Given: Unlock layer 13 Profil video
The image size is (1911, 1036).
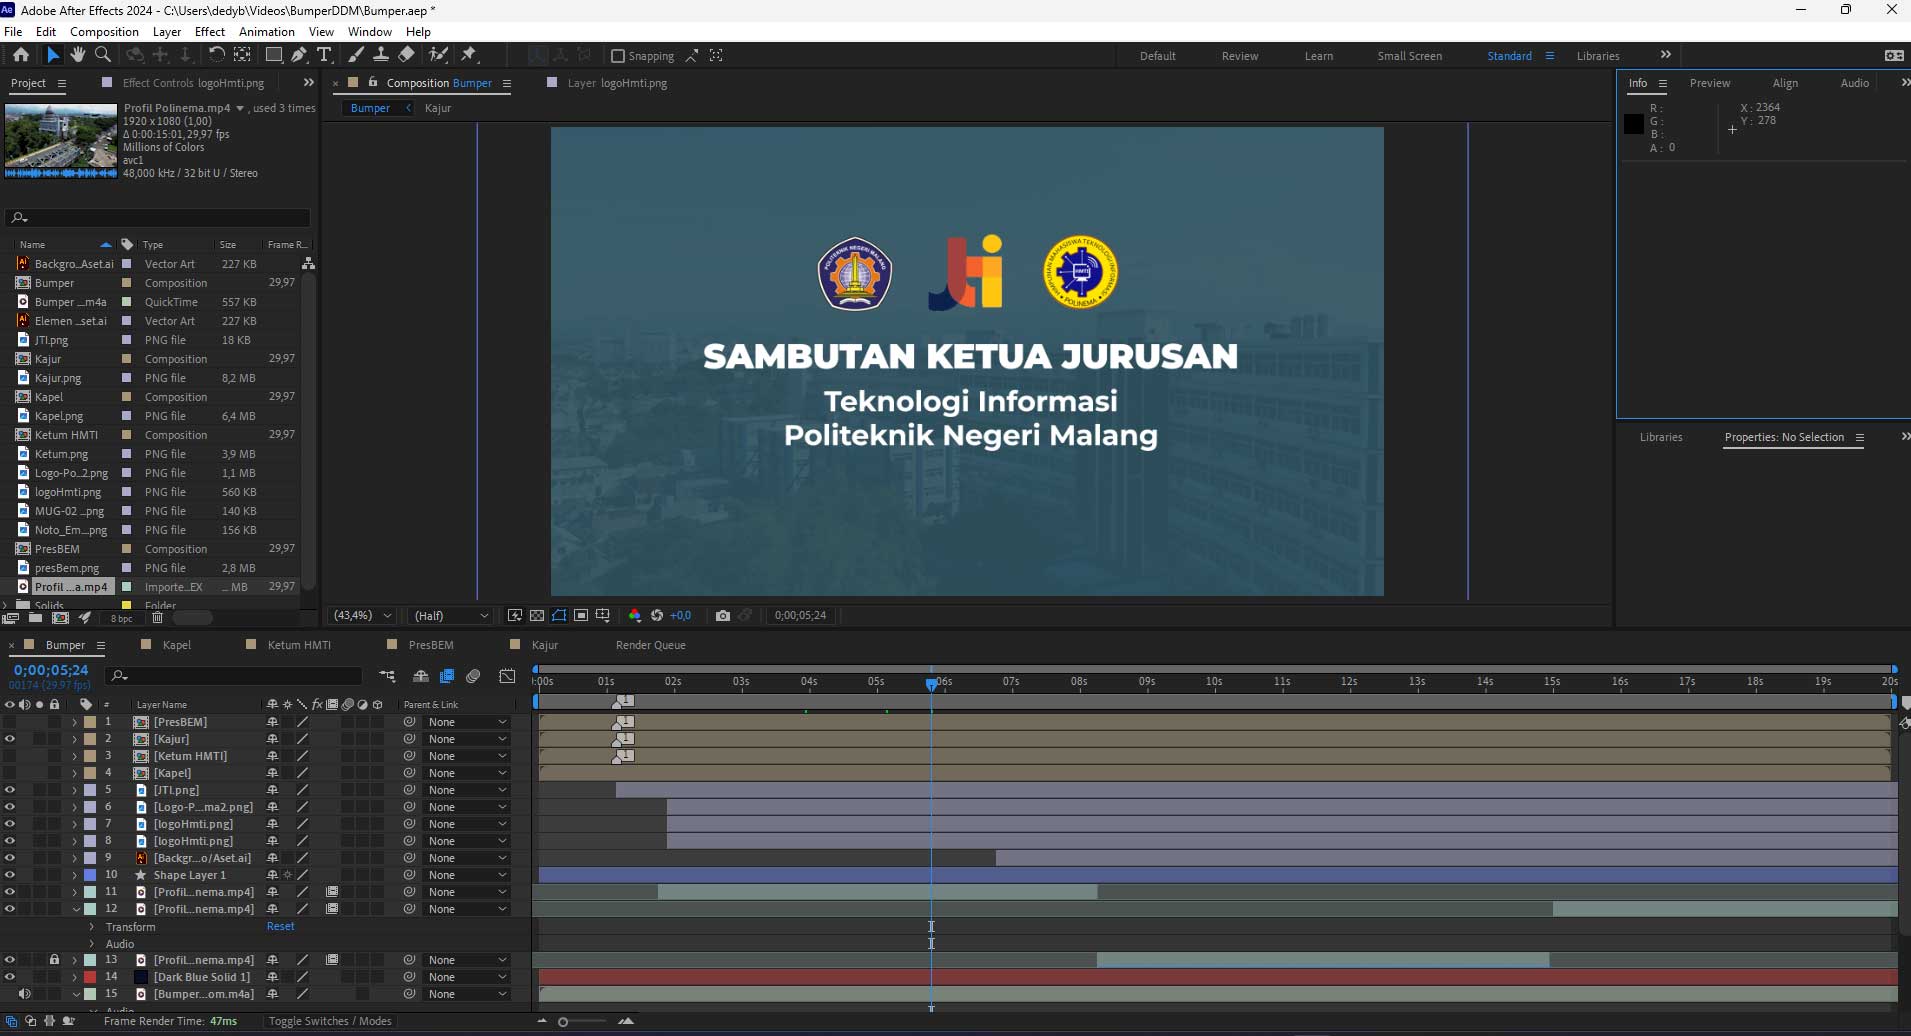Looking at the screenshot, I should coord(54,960).
